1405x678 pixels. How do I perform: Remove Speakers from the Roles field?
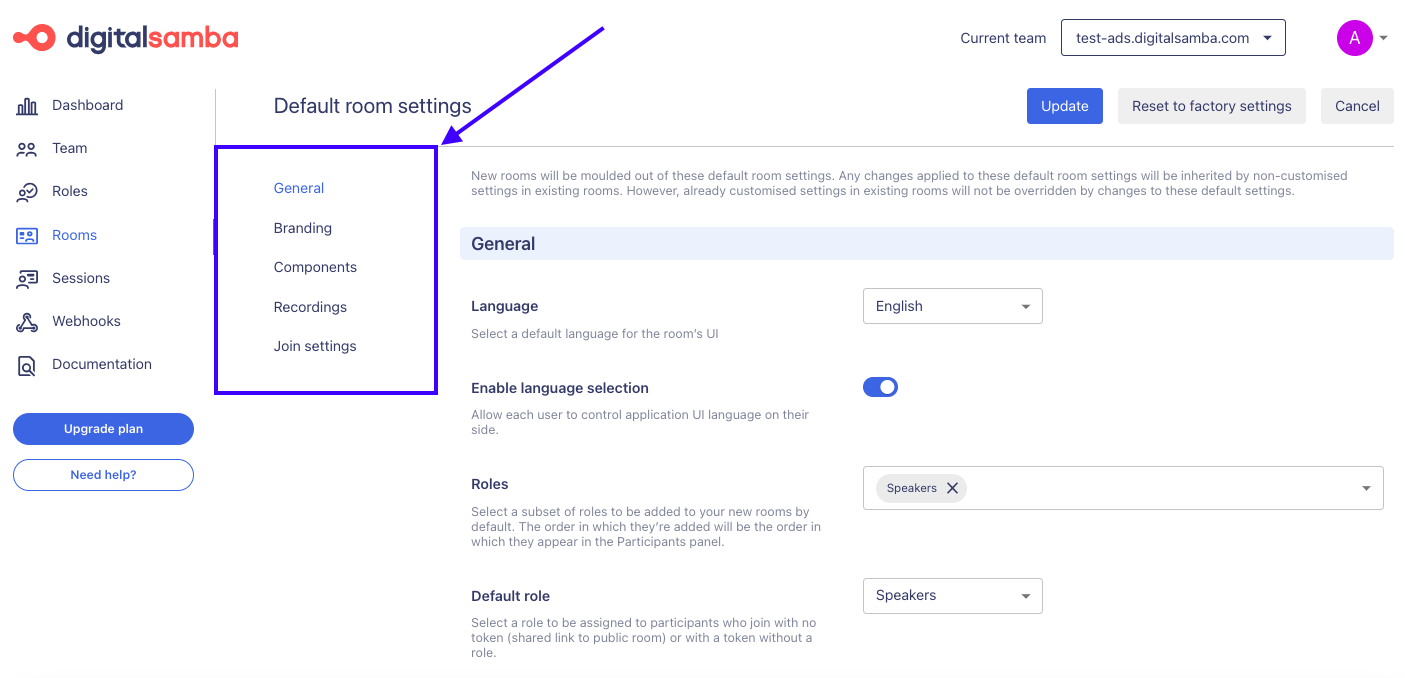tap(952, 488)
